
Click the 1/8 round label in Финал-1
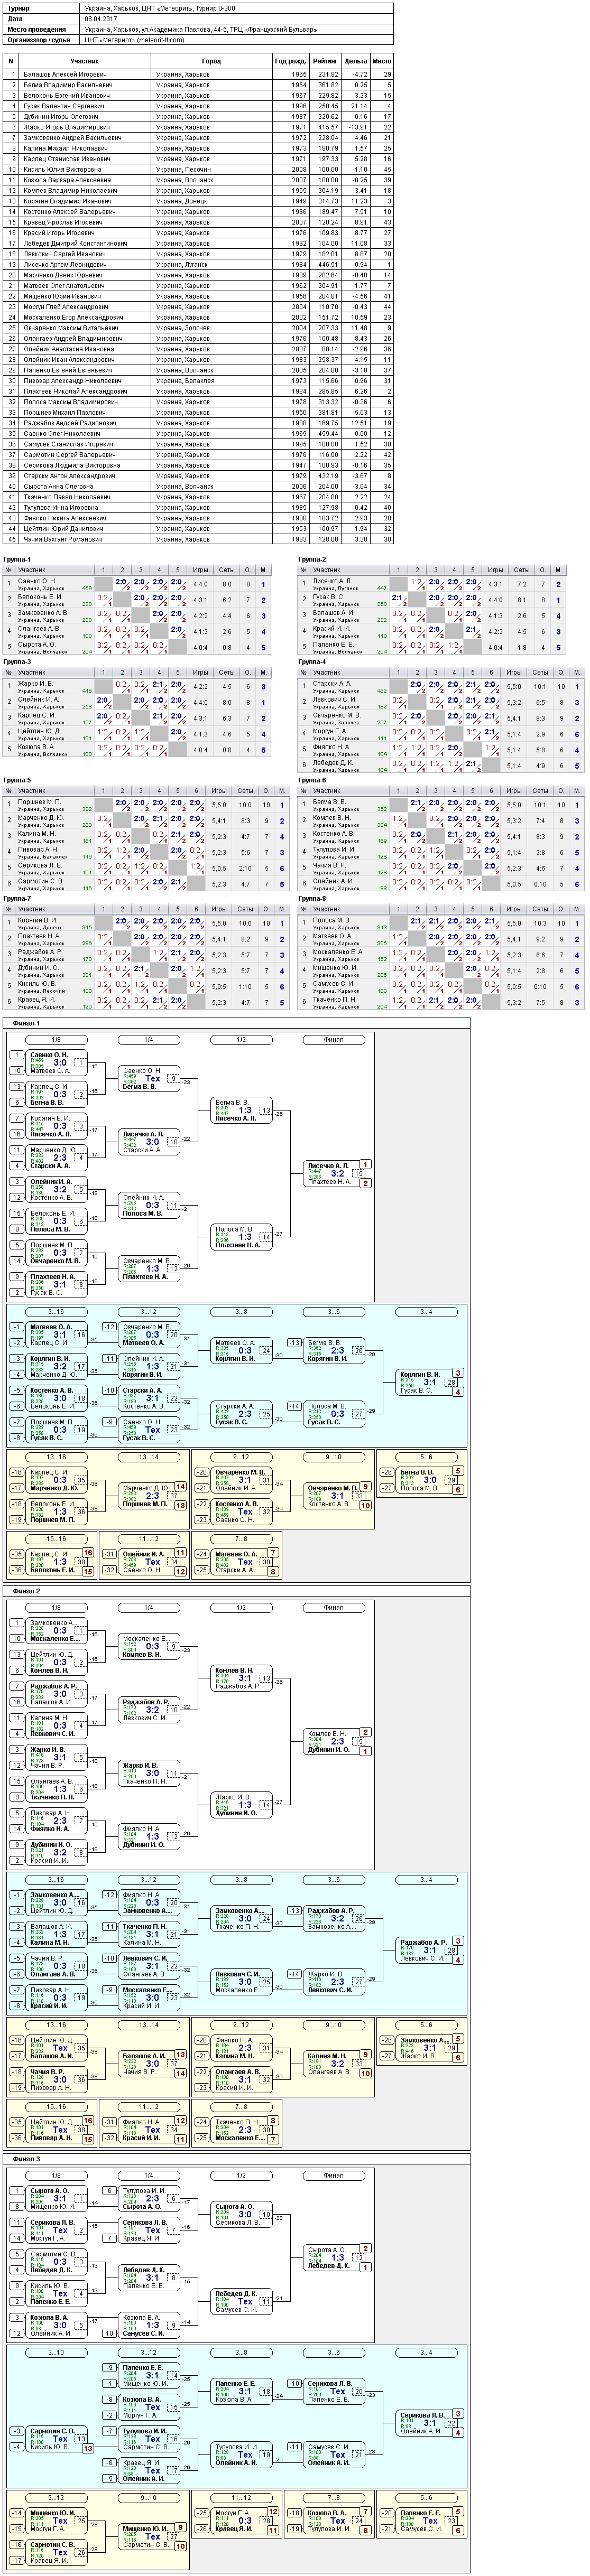tap(56, 1040)
